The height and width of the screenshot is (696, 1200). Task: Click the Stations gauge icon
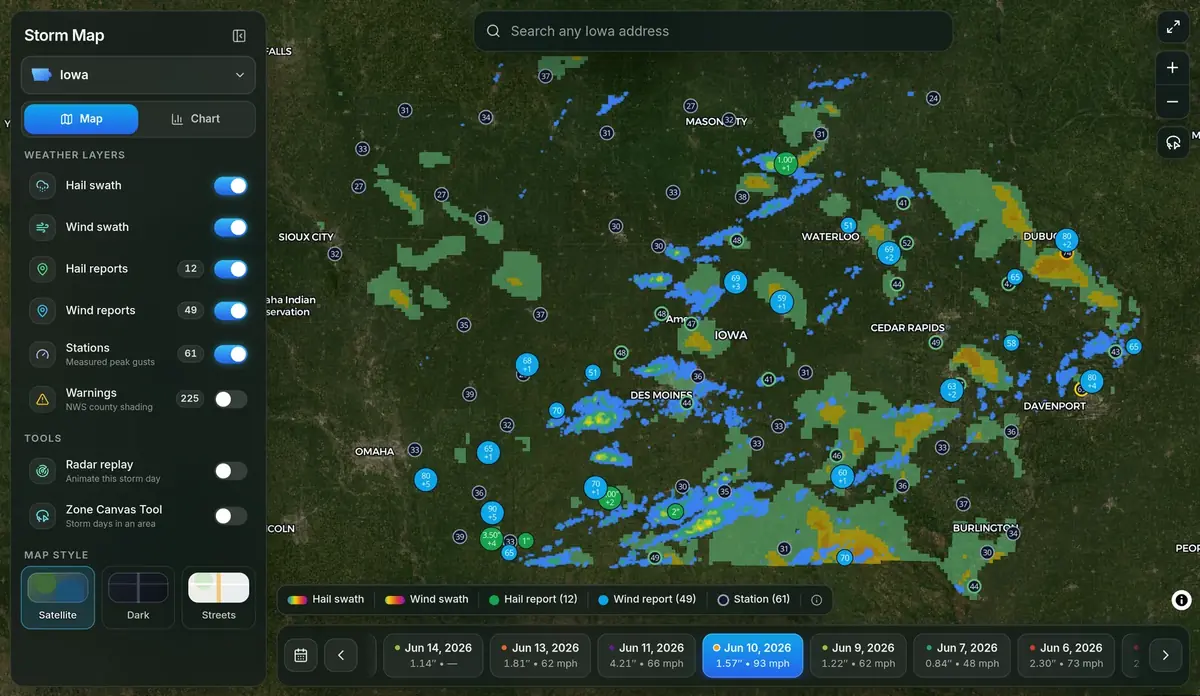click(42, 354)
